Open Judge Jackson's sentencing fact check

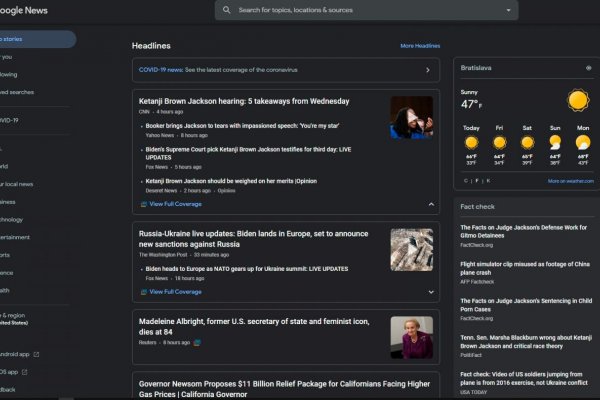(x=526, y=305)
